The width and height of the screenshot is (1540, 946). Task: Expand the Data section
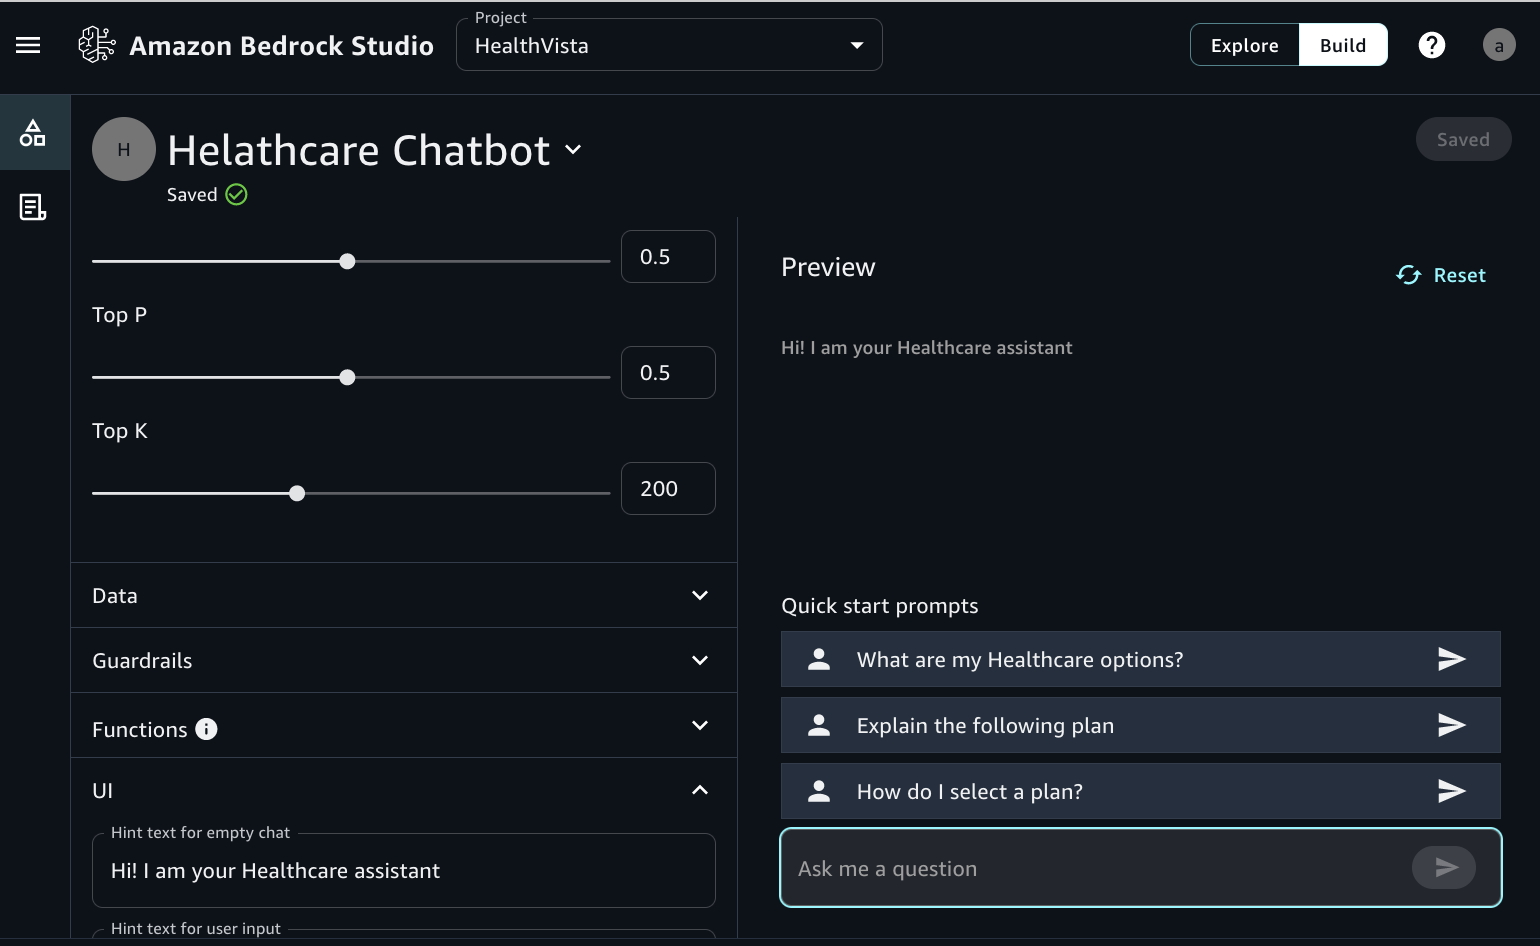pos(404,595)
